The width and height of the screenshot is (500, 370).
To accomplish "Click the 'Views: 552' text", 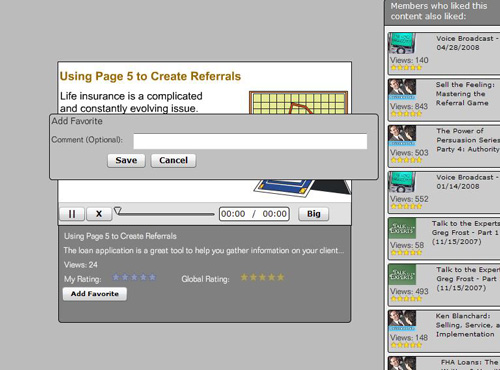I will pos(409,199).
